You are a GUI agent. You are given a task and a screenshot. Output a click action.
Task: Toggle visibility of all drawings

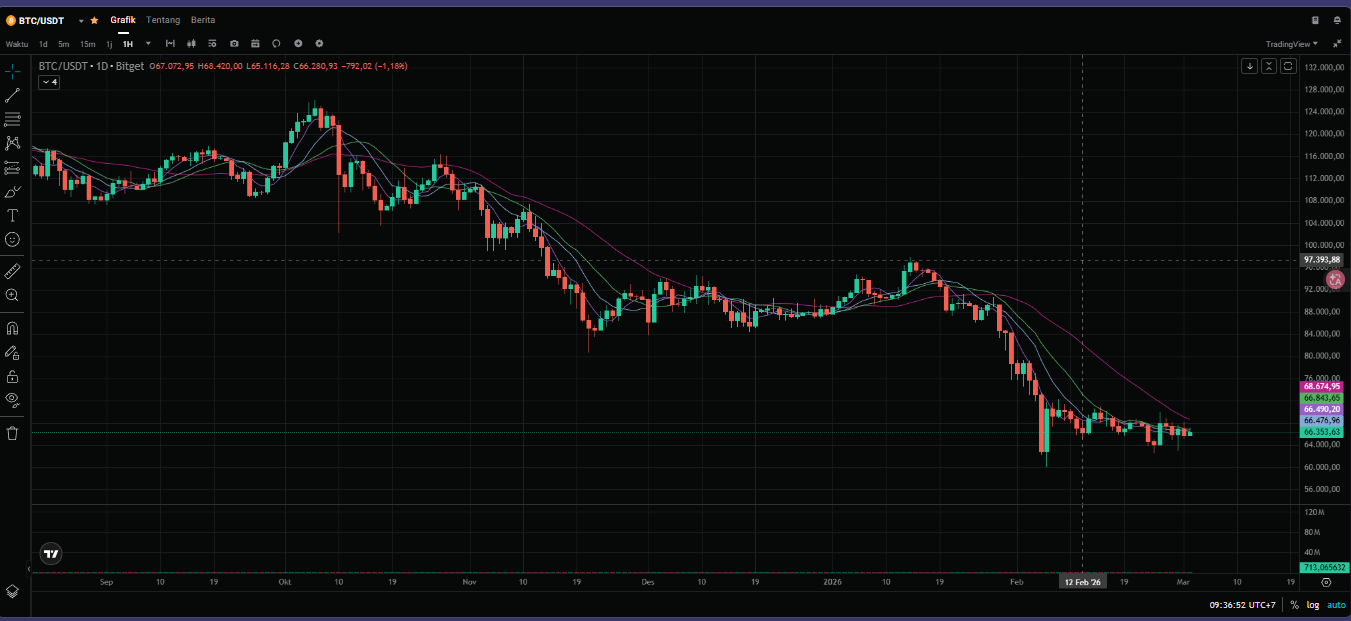point(12,400)
